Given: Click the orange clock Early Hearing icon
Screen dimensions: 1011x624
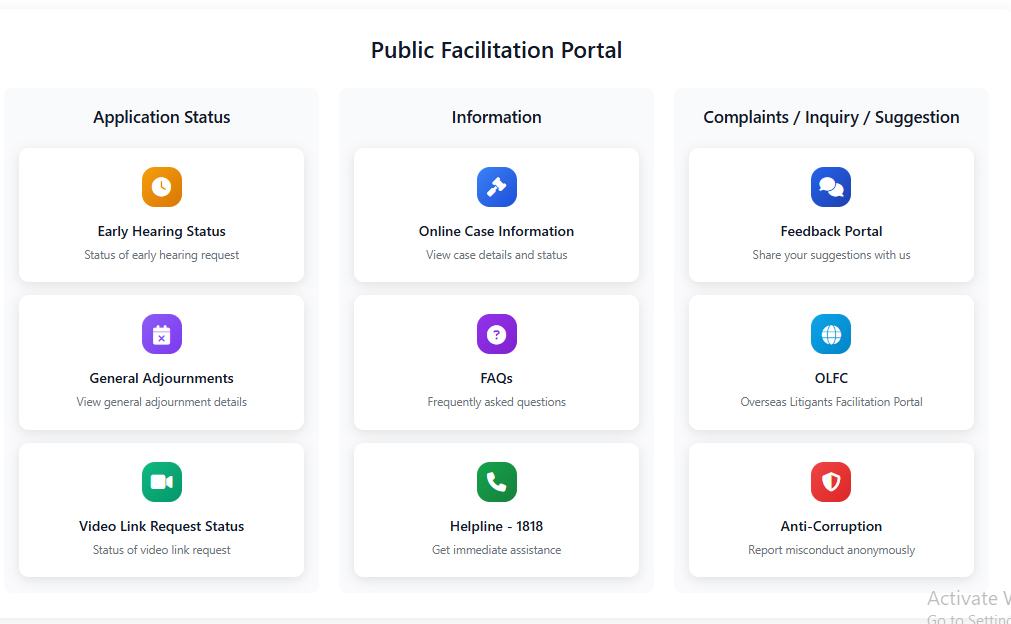Looking at the screenshot, I should (162, 187).
